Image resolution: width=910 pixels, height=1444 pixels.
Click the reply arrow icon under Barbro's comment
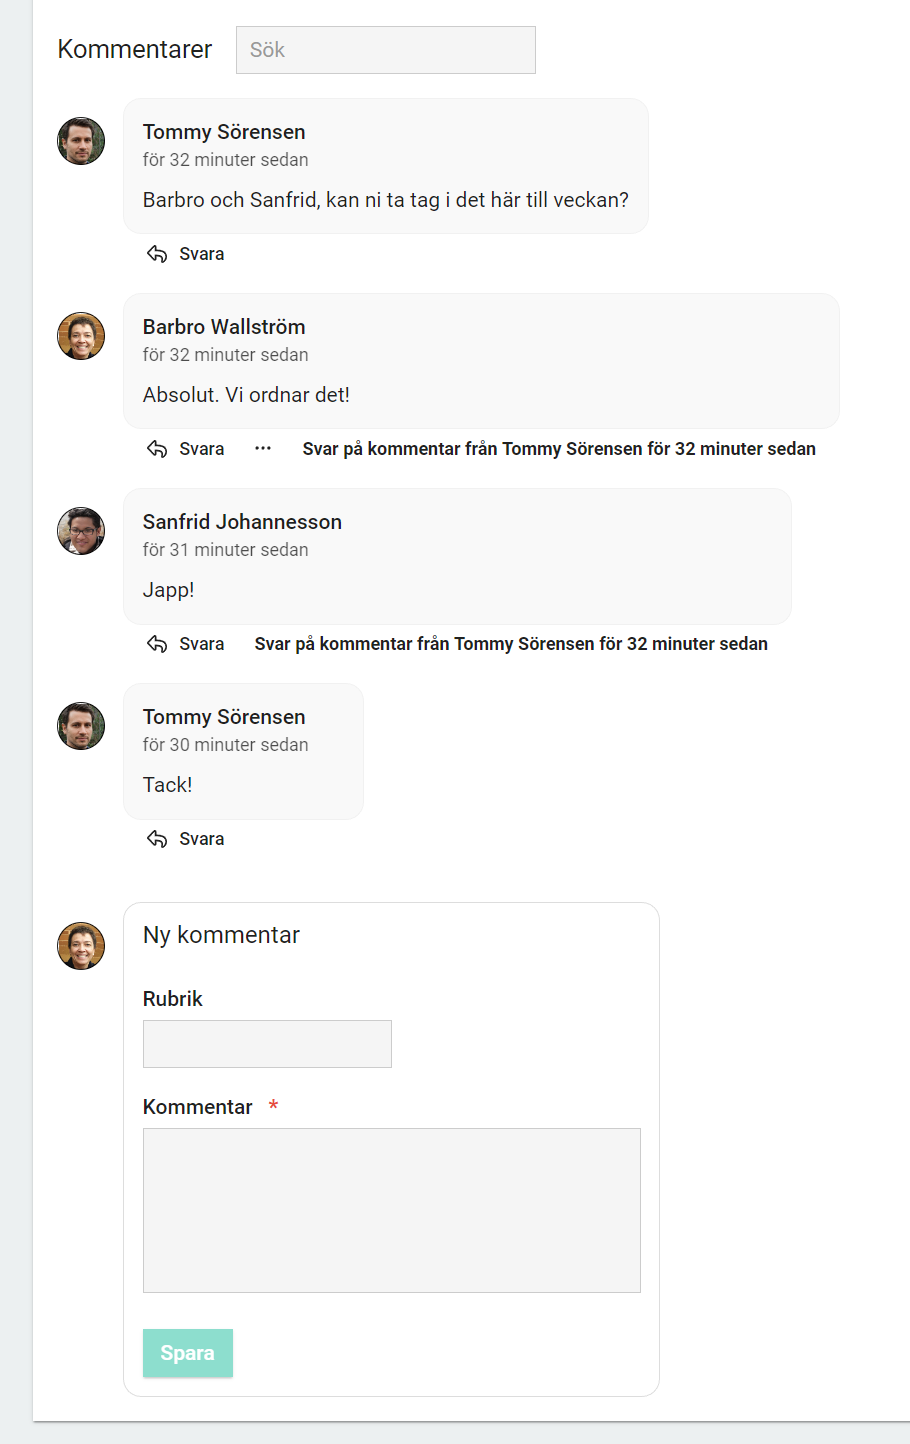(155, 448)
